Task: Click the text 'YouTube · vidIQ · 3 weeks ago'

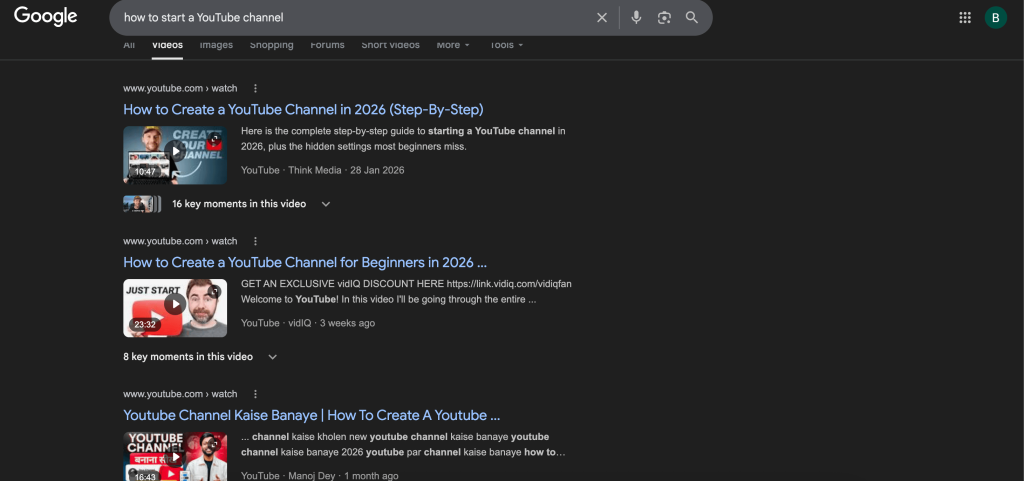Action: coord(308,323)
